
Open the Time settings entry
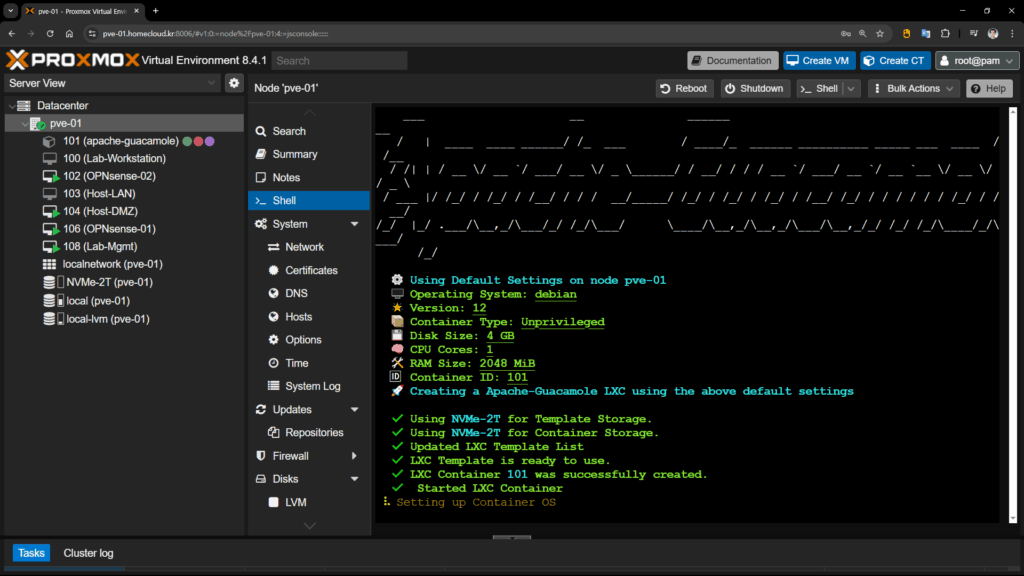[296, 363]
